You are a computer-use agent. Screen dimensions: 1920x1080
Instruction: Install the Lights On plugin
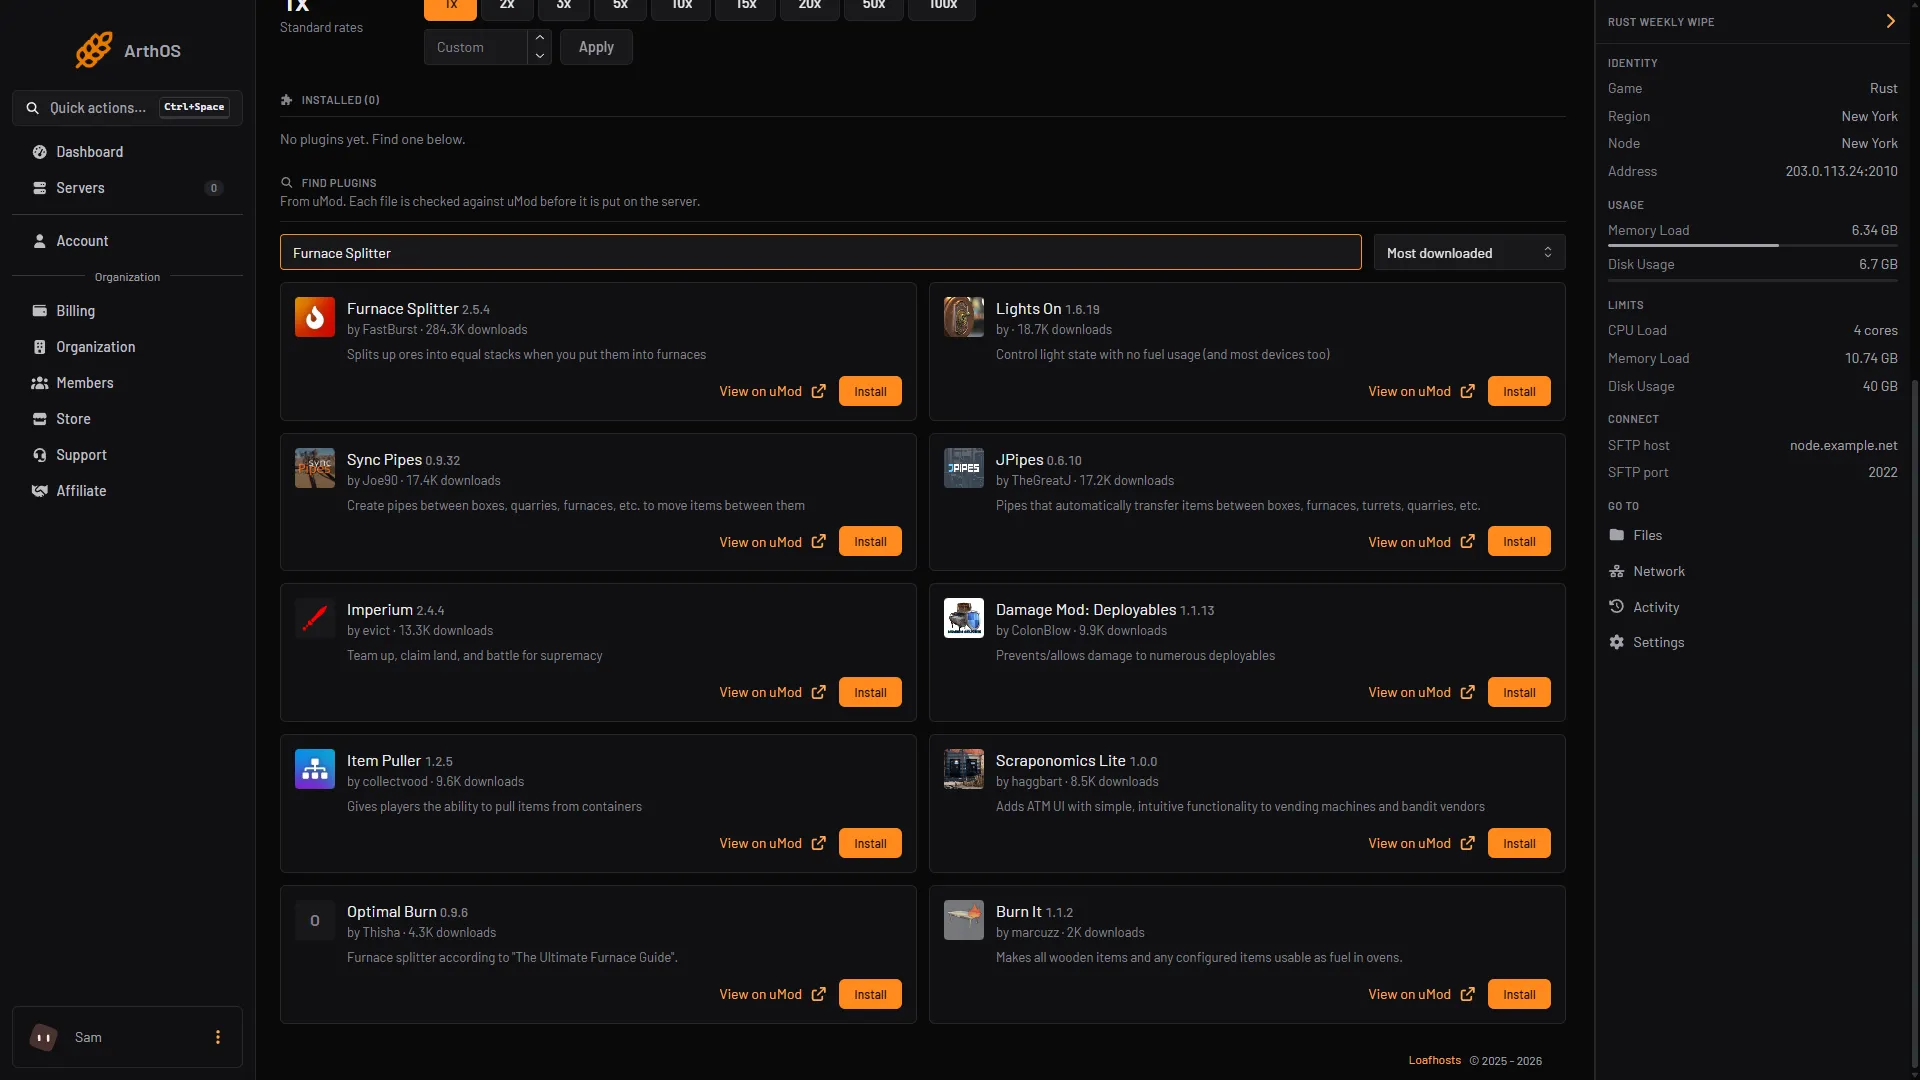coord(1519,391)
